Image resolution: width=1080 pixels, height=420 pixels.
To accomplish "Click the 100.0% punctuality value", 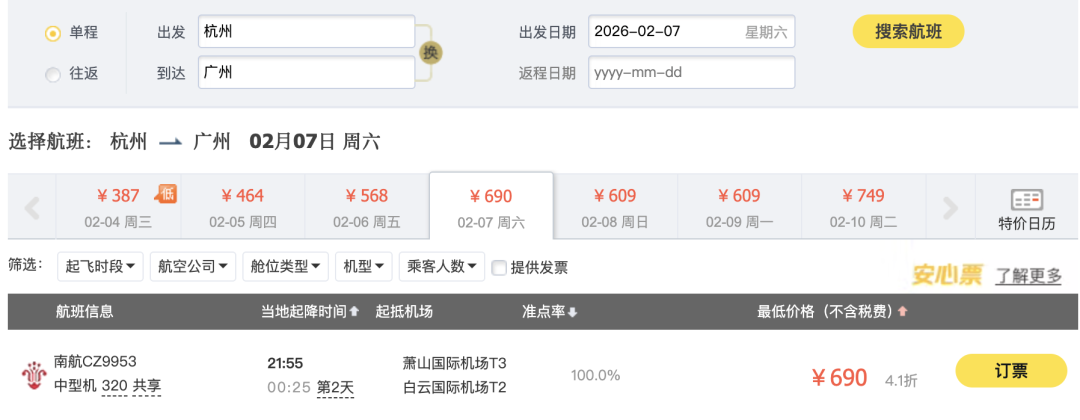I will 595,375.
